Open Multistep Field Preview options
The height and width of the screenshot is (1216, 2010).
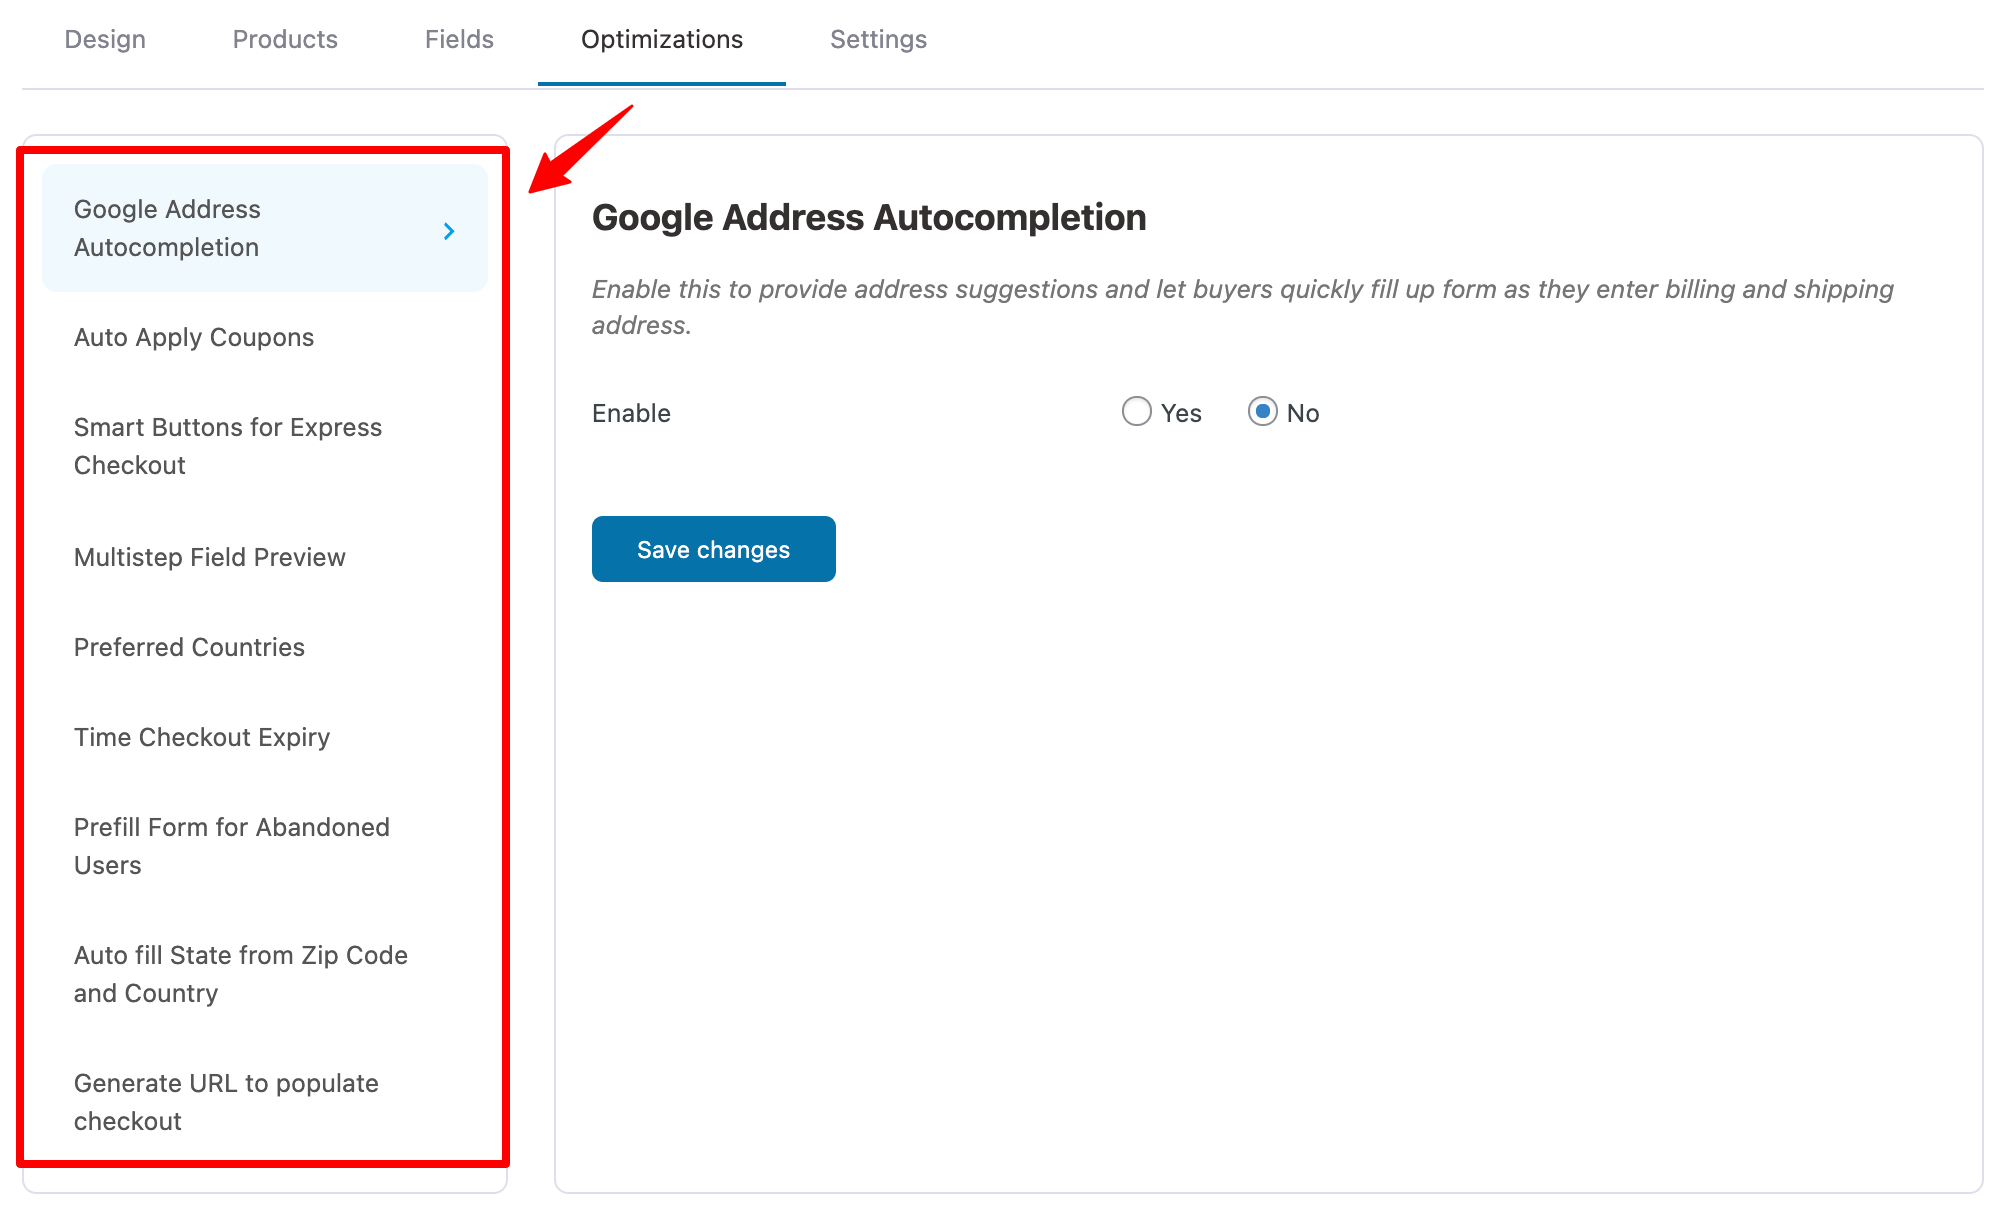pos(209,557)
